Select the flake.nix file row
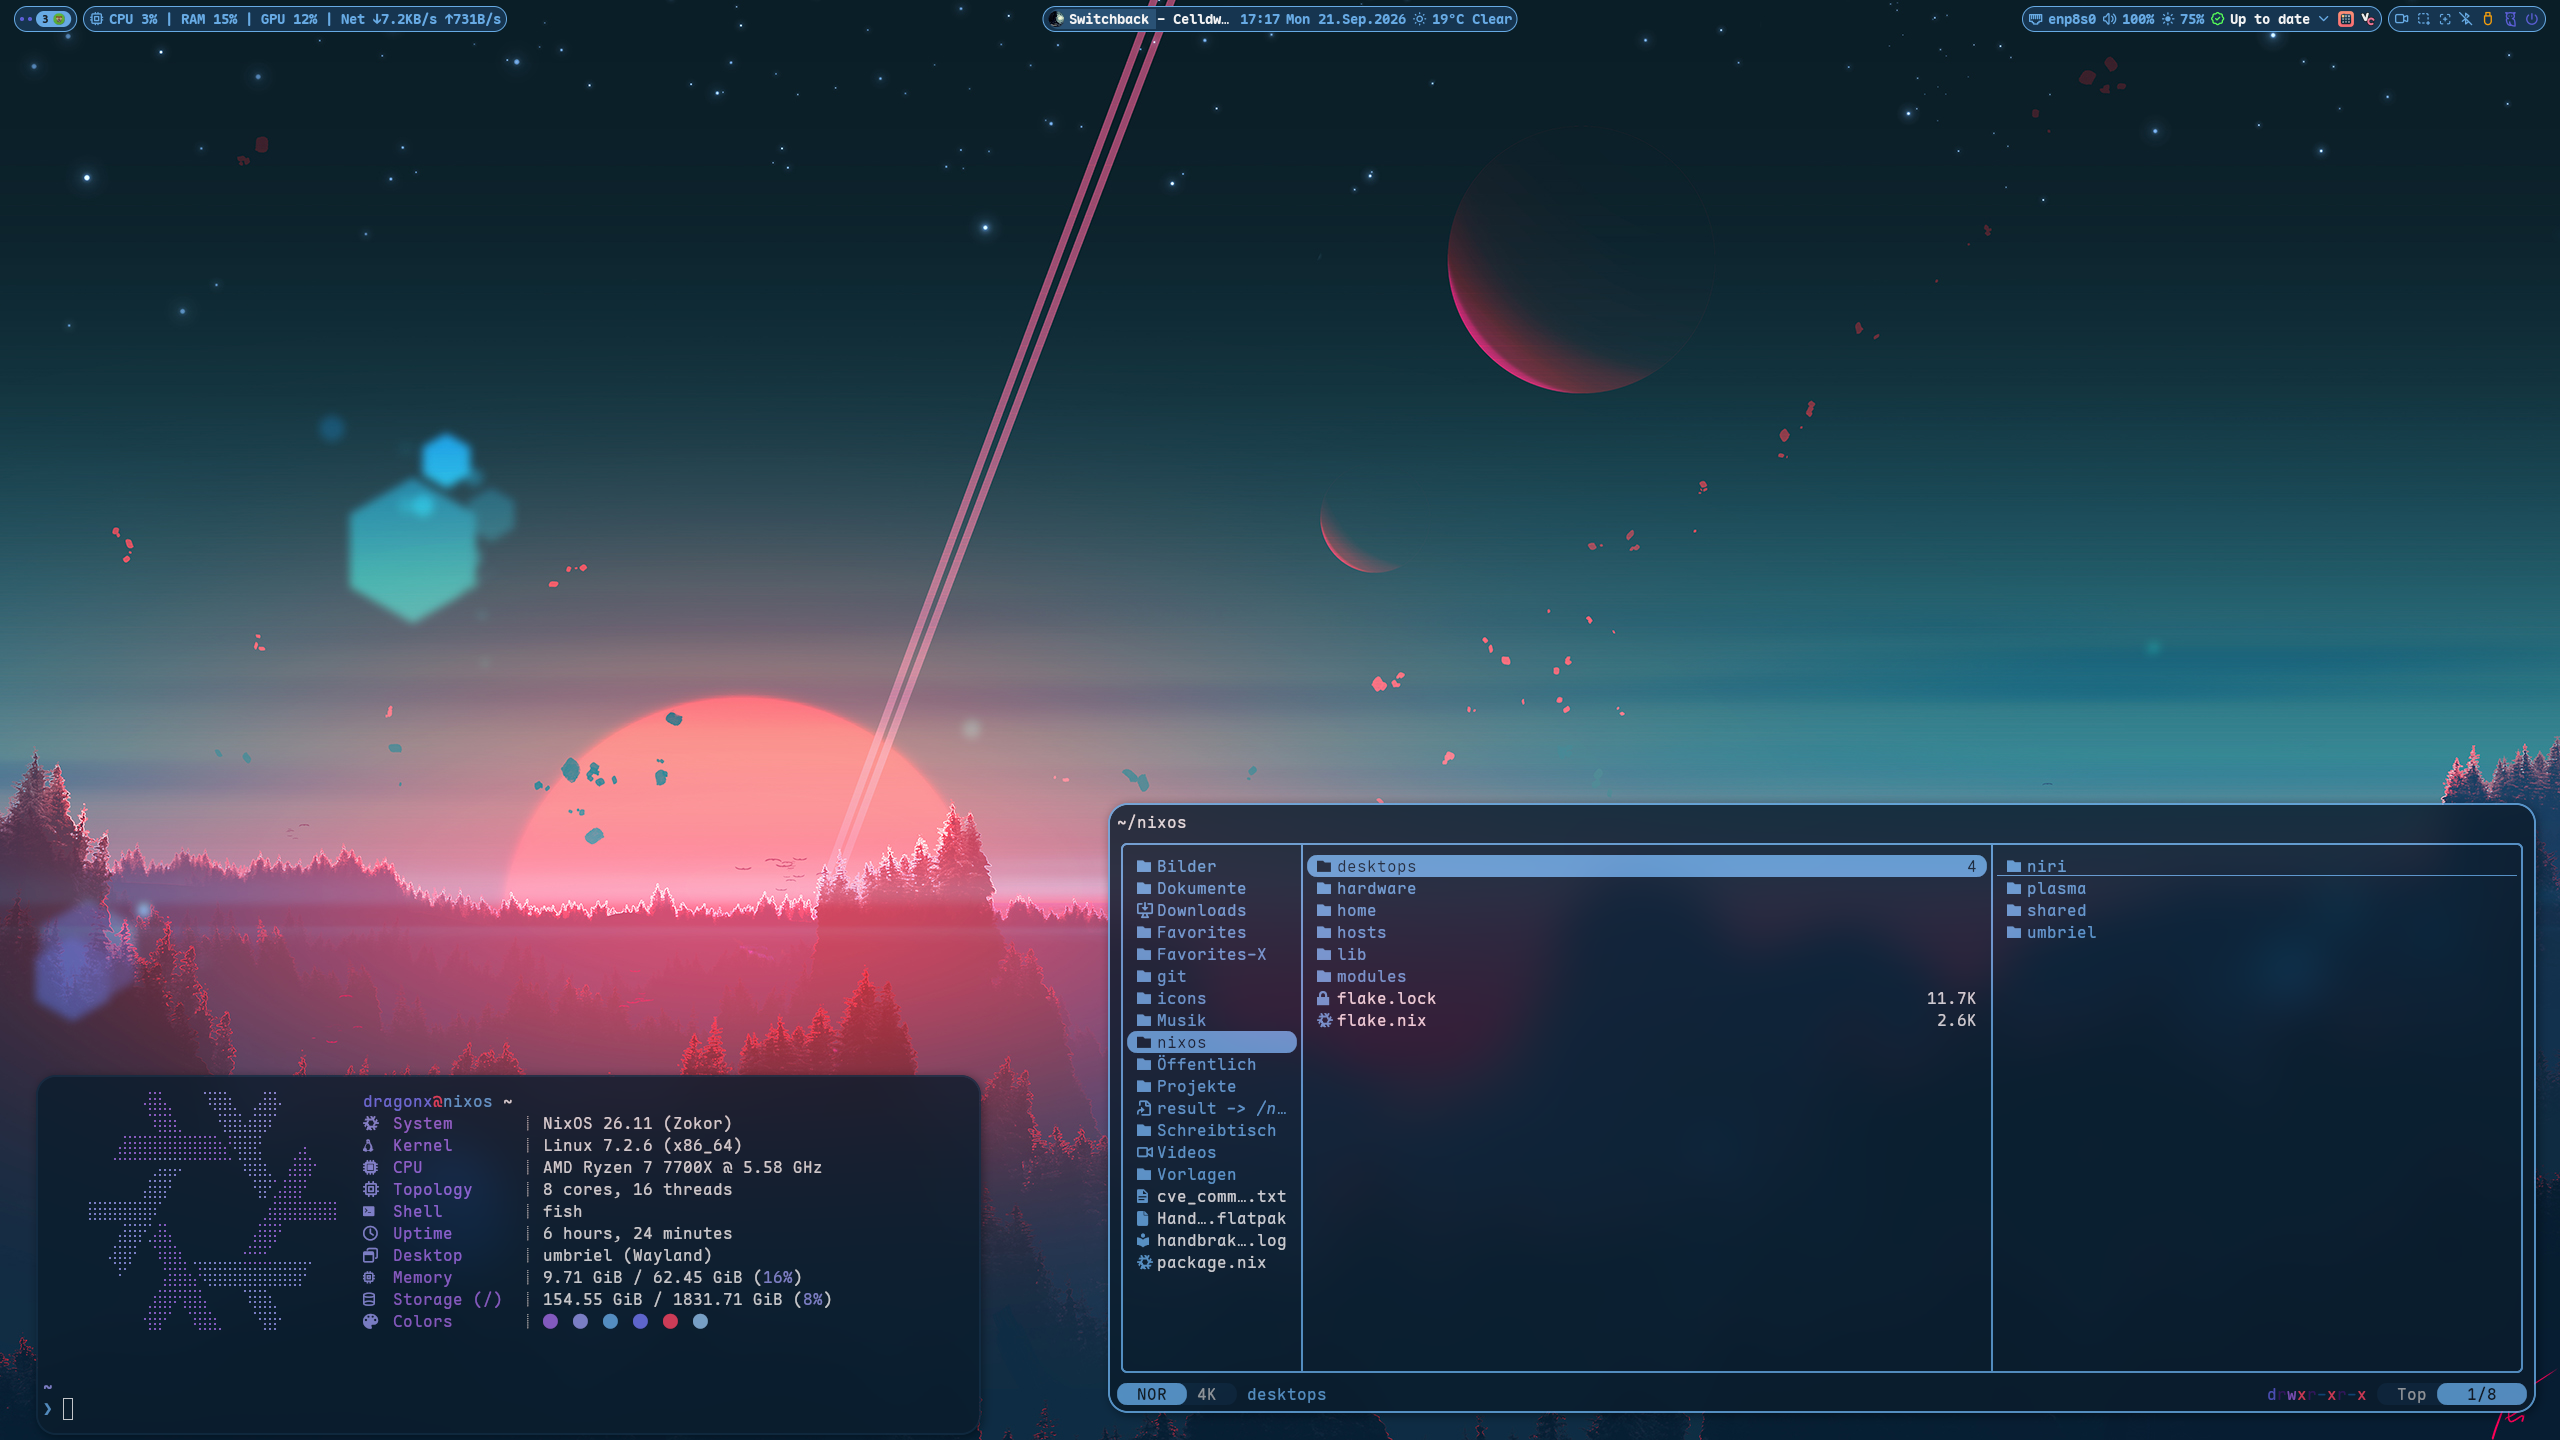This screenshot has width=2560, height=1440. [1646, 1020]
